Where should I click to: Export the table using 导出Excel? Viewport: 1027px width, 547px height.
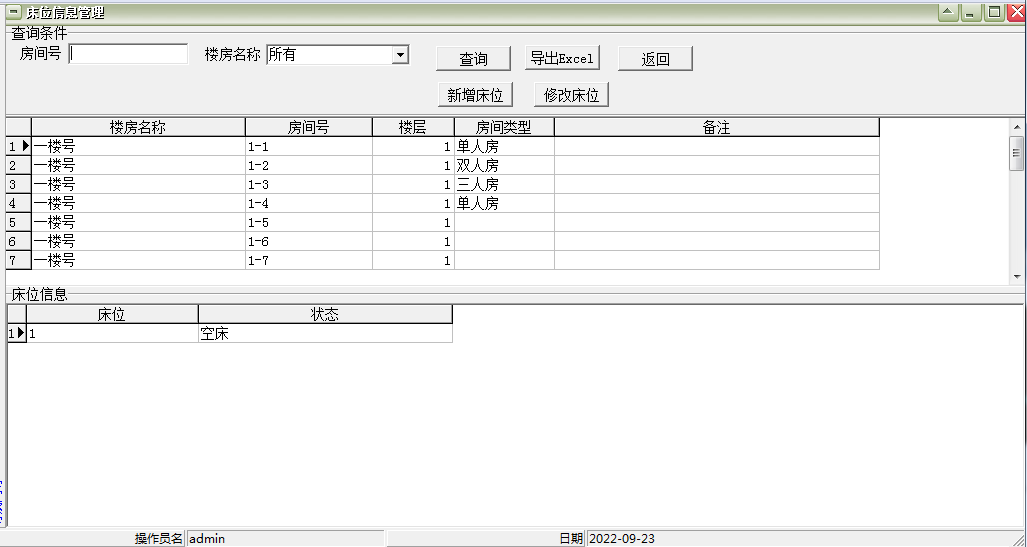coord(563,58)
